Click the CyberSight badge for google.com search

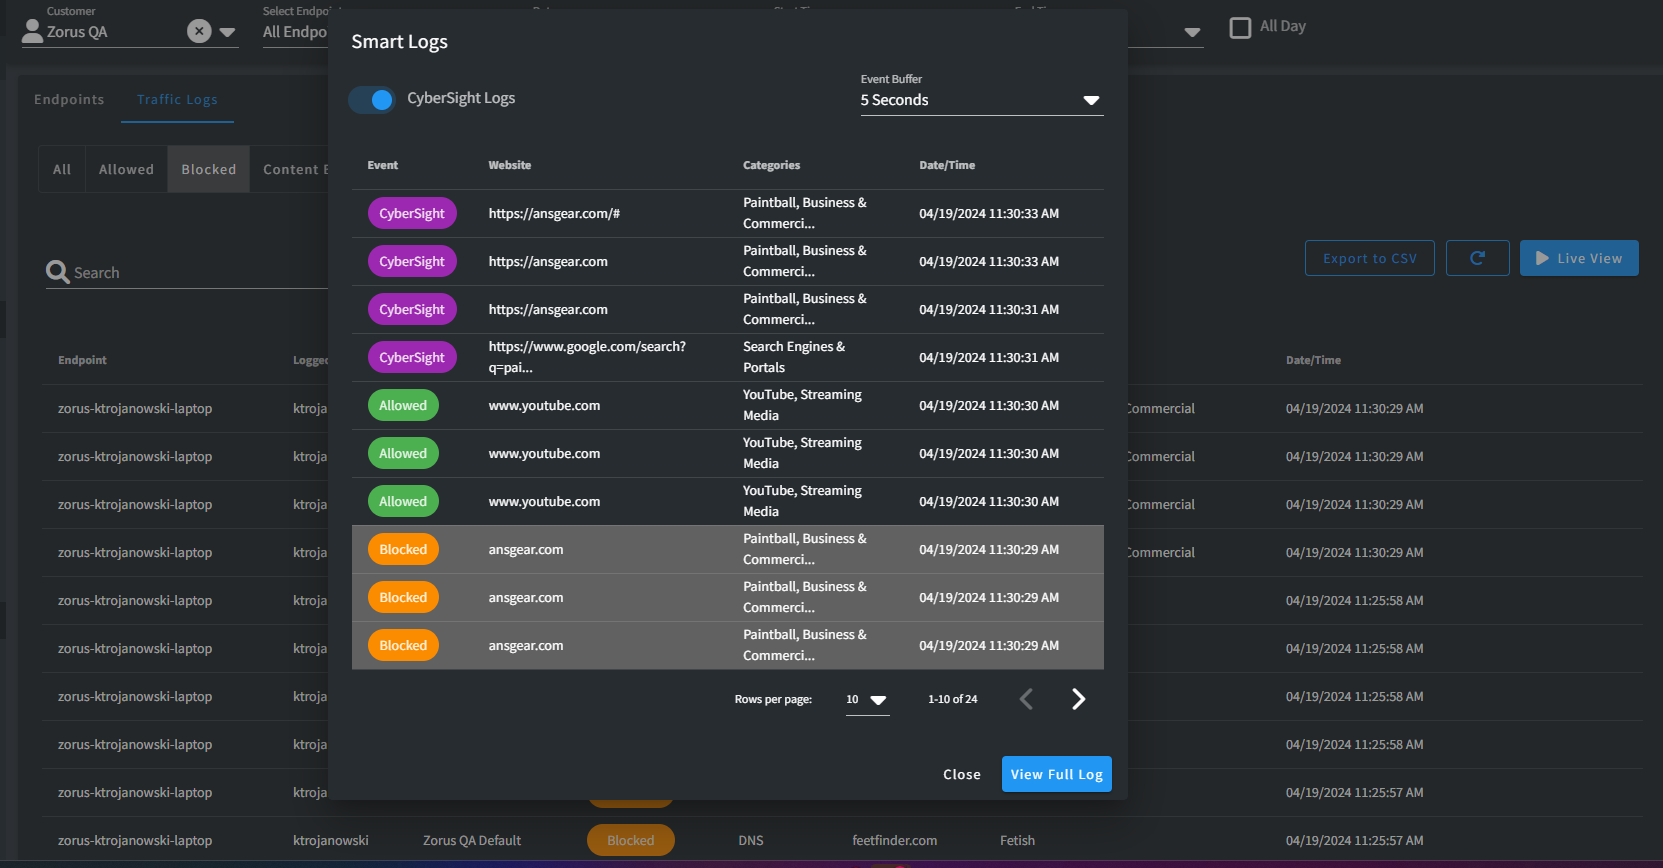tap(412, 357)
